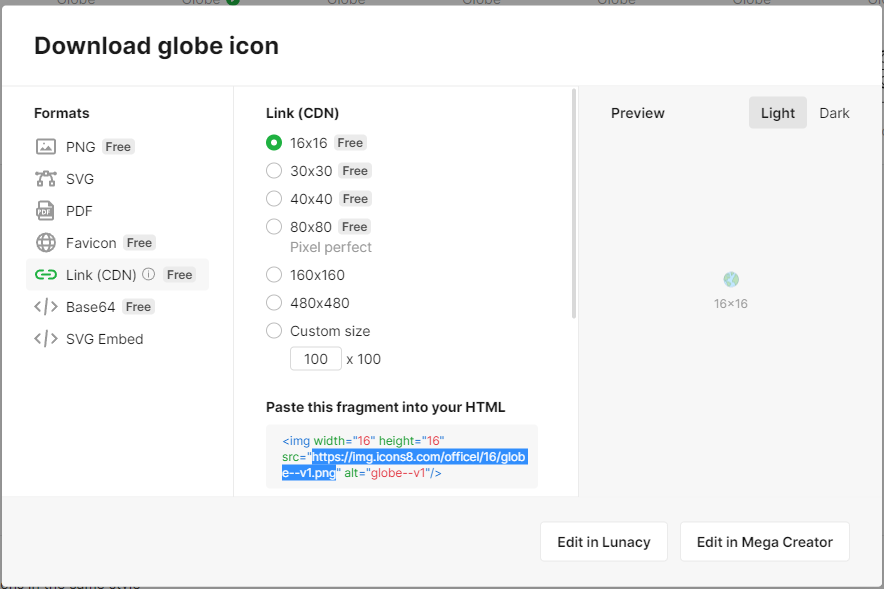884x589 pixels.
Task: Click the info icon beside Link (CDN)
Action: (149, 275)
